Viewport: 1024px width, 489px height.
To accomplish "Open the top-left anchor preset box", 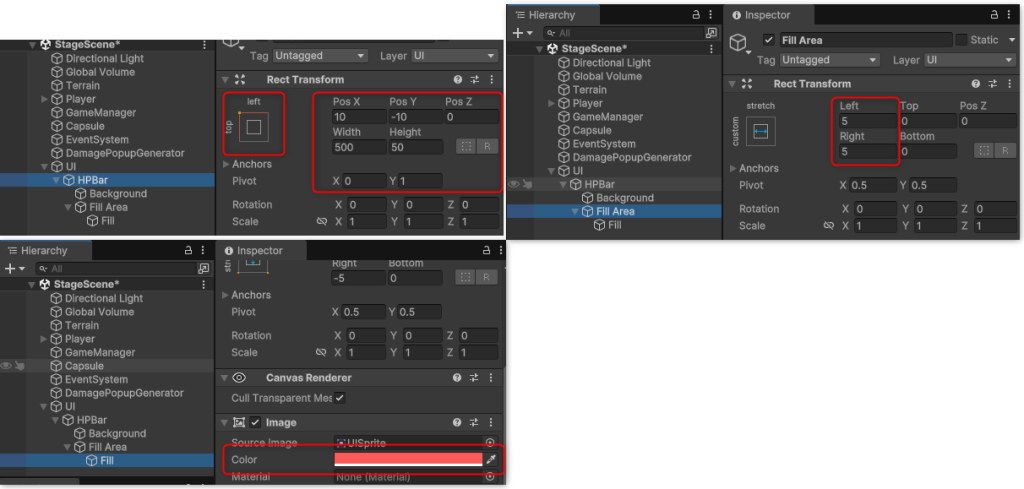I will (254, 127).
